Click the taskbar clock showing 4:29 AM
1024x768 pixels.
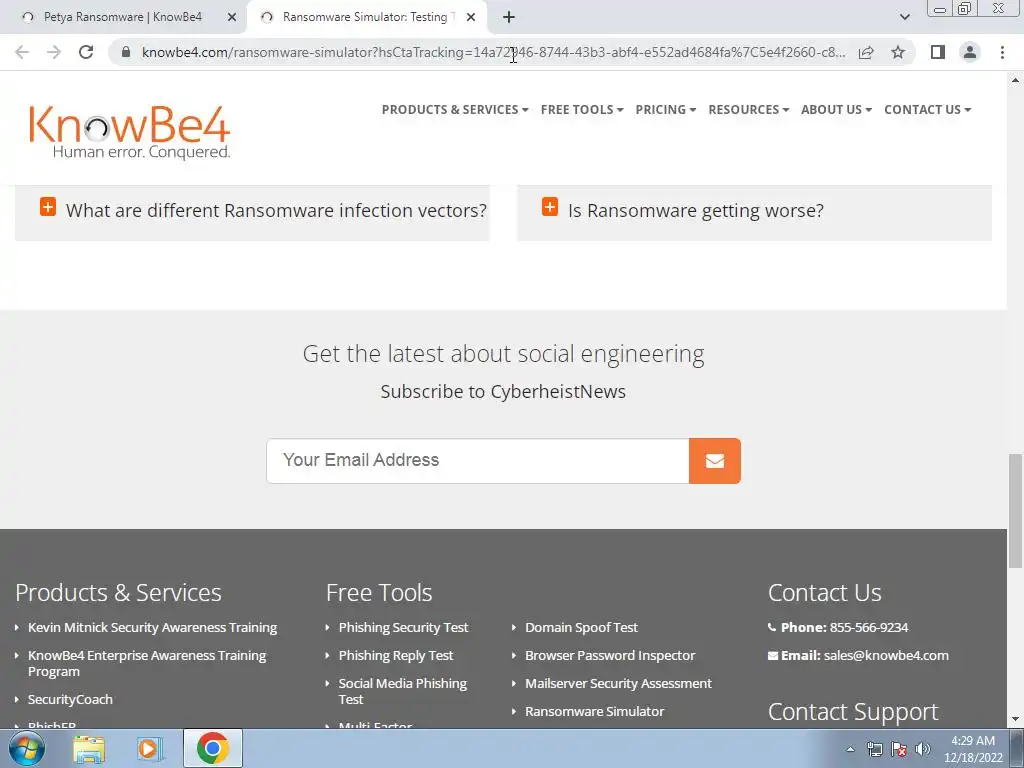tap(973, 749)
